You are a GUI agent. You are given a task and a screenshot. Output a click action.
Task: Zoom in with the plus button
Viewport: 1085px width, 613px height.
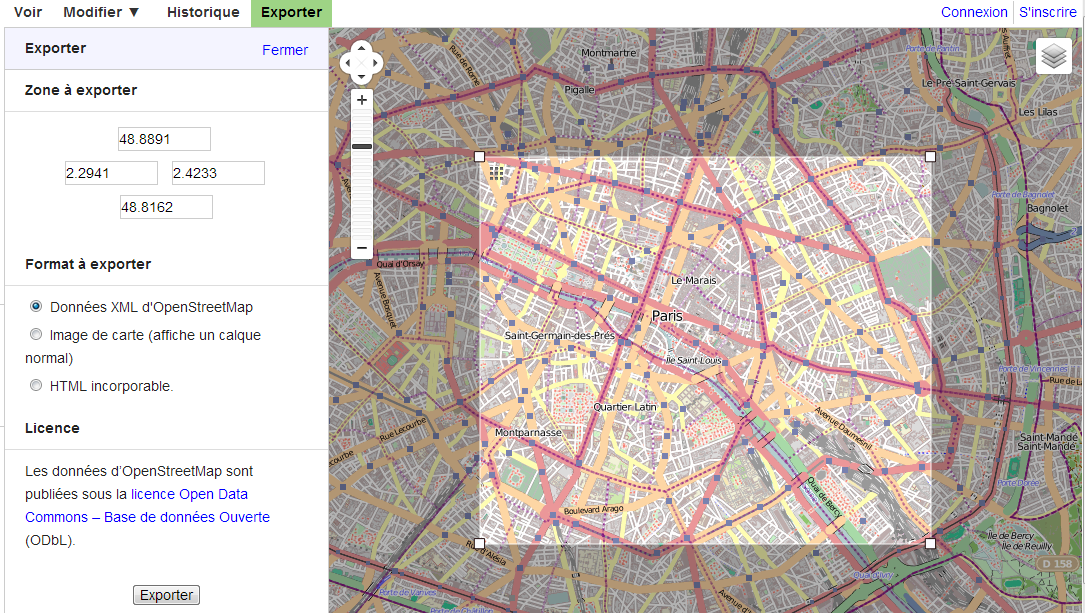tap(362, 100)
